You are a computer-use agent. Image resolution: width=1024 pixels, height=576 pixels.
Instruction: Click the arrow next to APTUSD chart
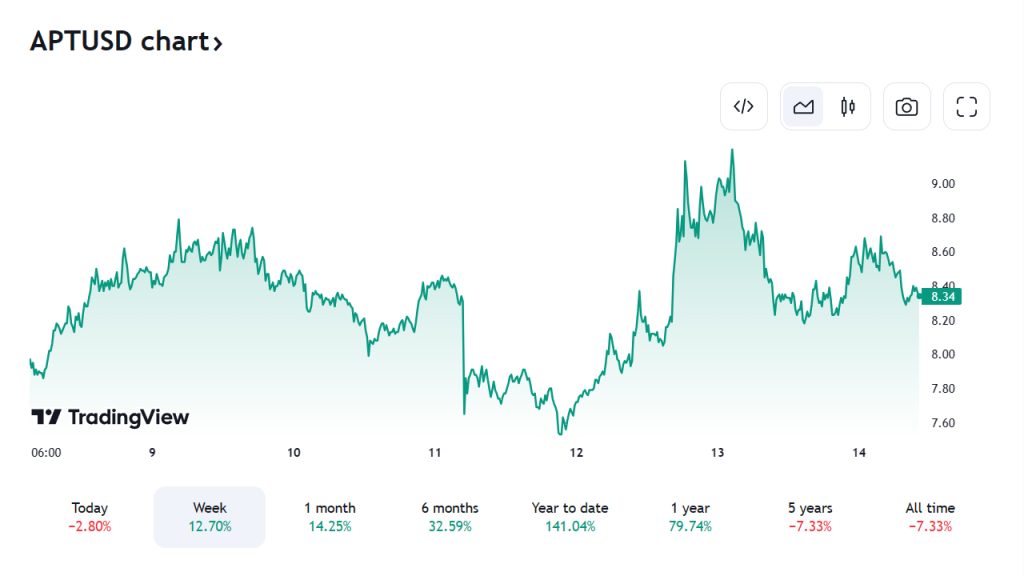pyautogui.click(x=217, y=43)
